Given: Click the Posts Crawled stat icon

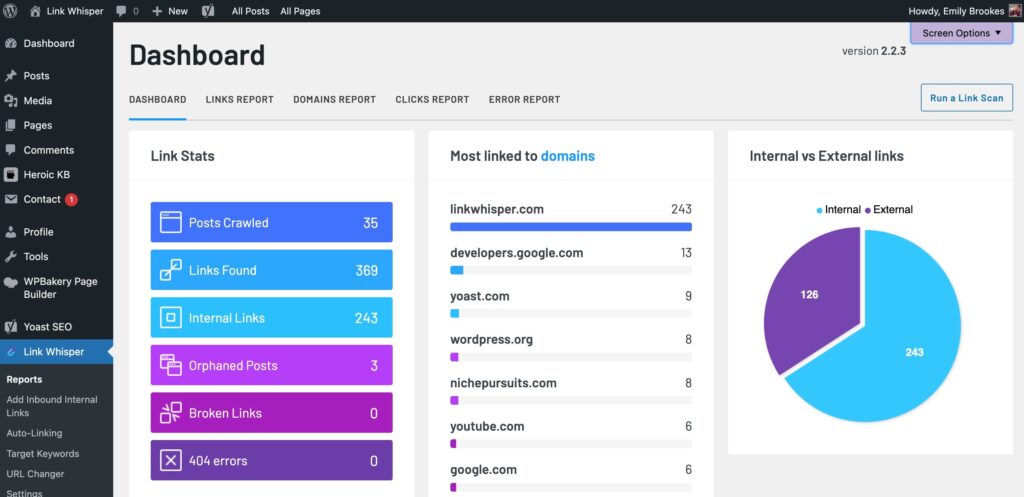Looking at the screenshot, I should [170, 222].
